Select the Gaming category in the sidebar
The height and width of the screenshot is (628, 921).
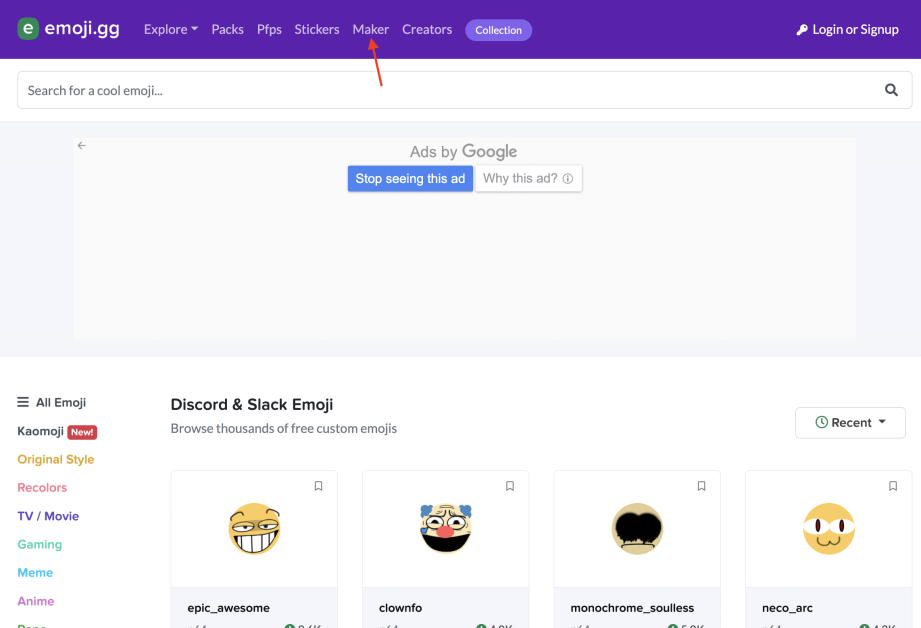click(x=39, y=544)
